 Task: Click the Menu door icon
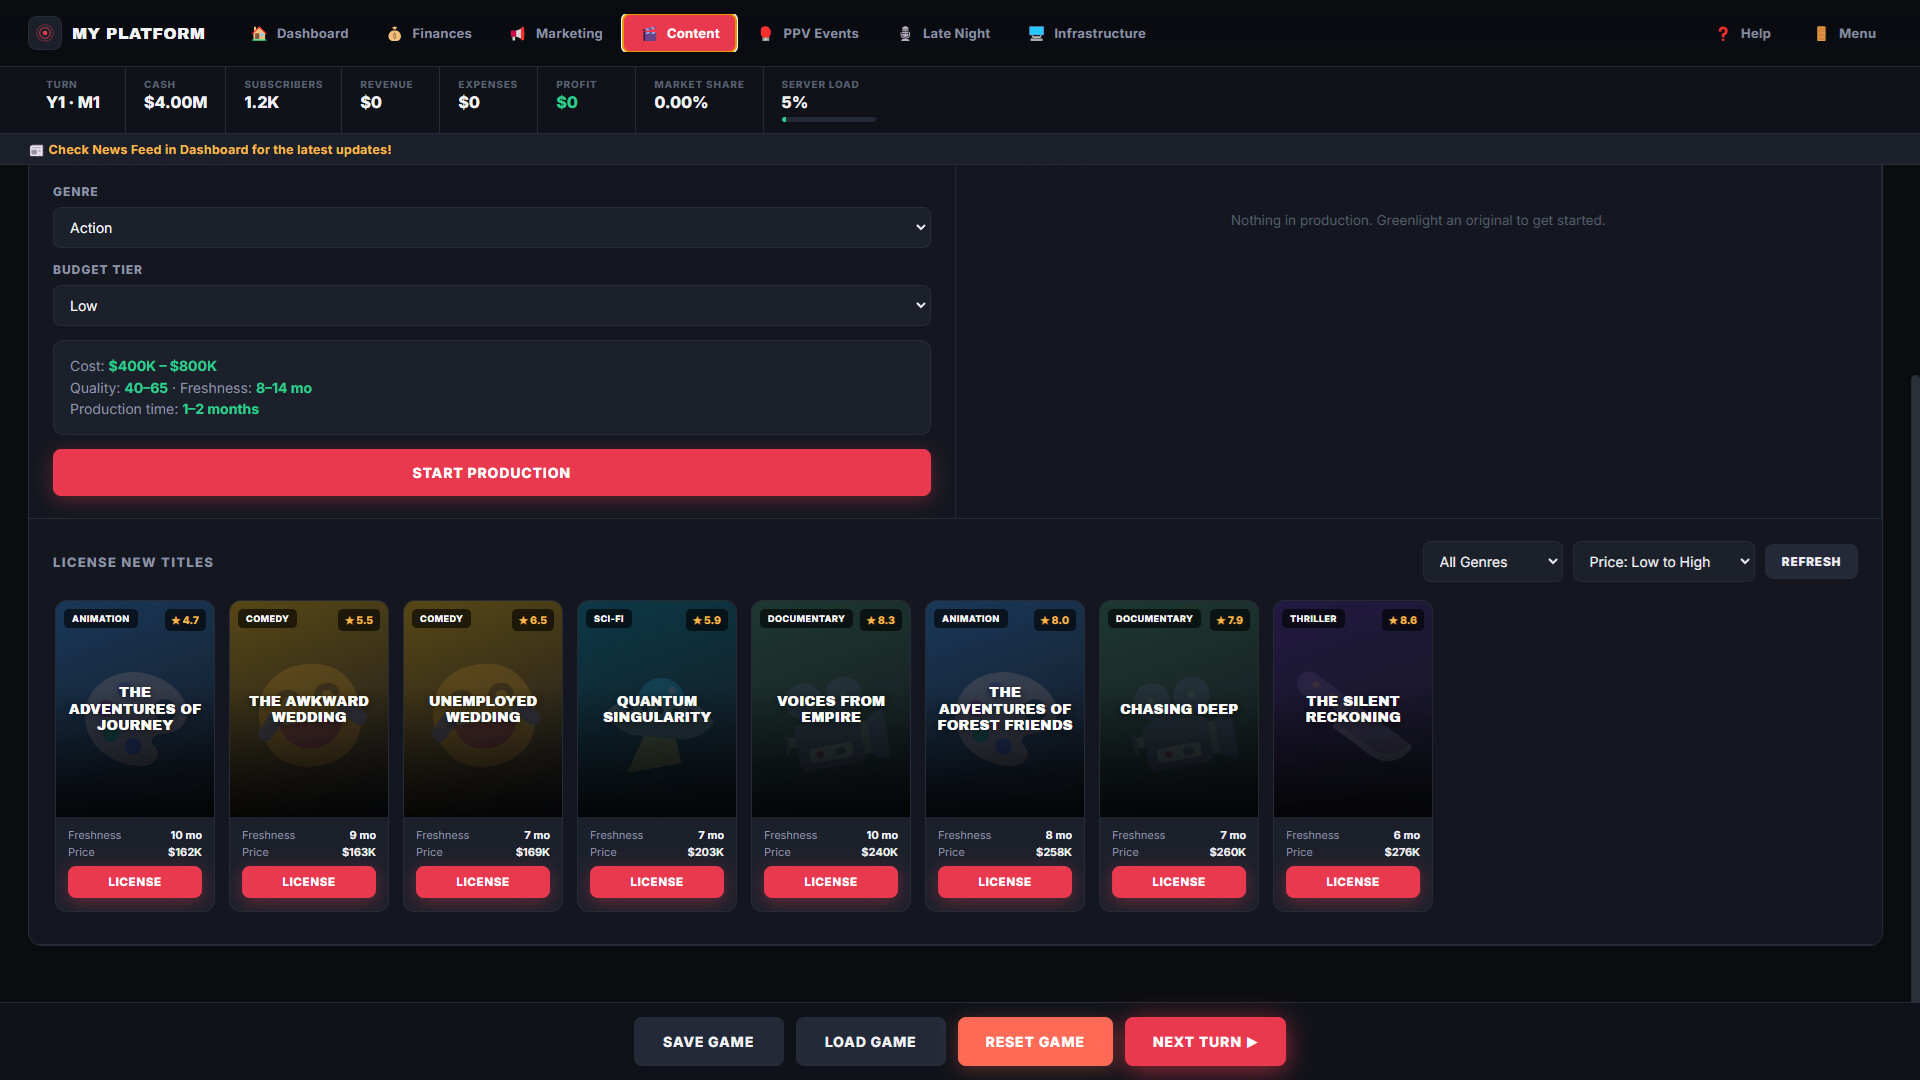coord(1821,33)
